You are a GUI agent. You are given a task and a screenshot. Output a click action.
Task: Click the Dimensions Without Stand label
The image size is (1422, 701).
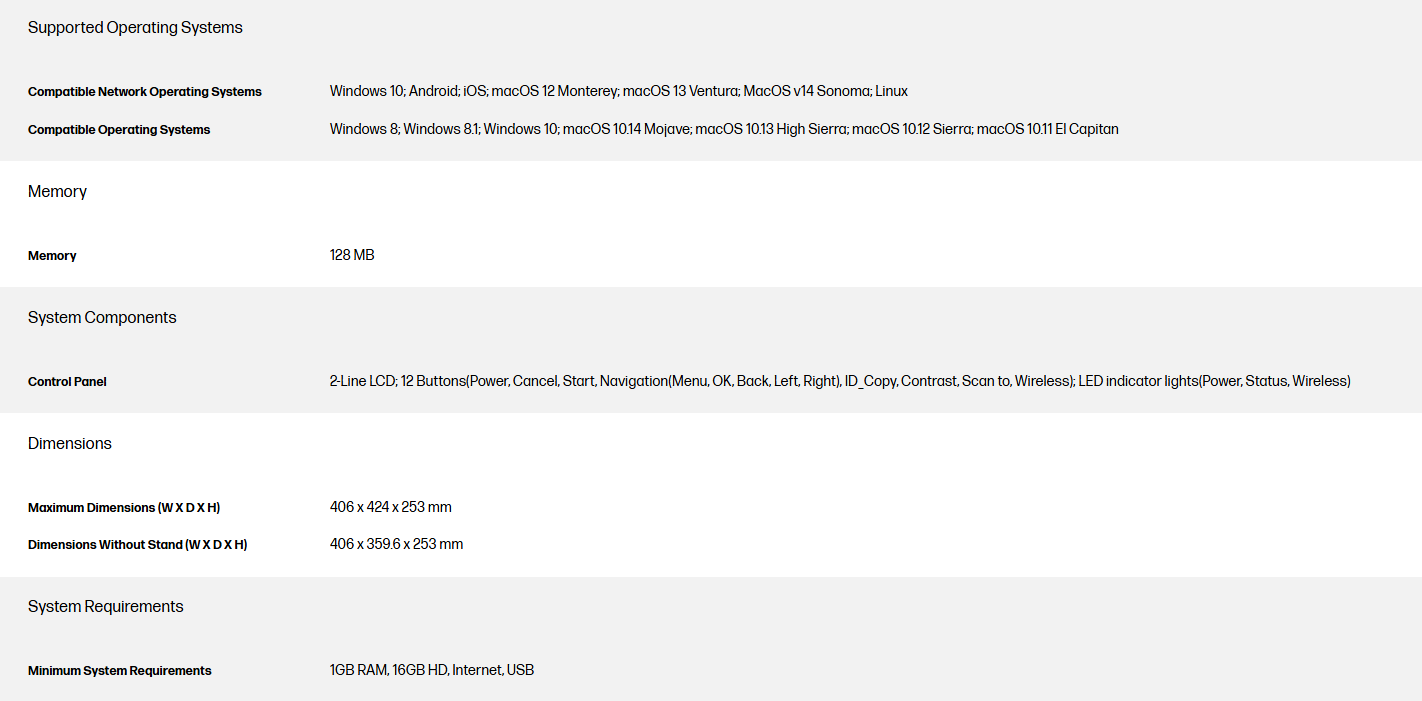tap(137, 545)
